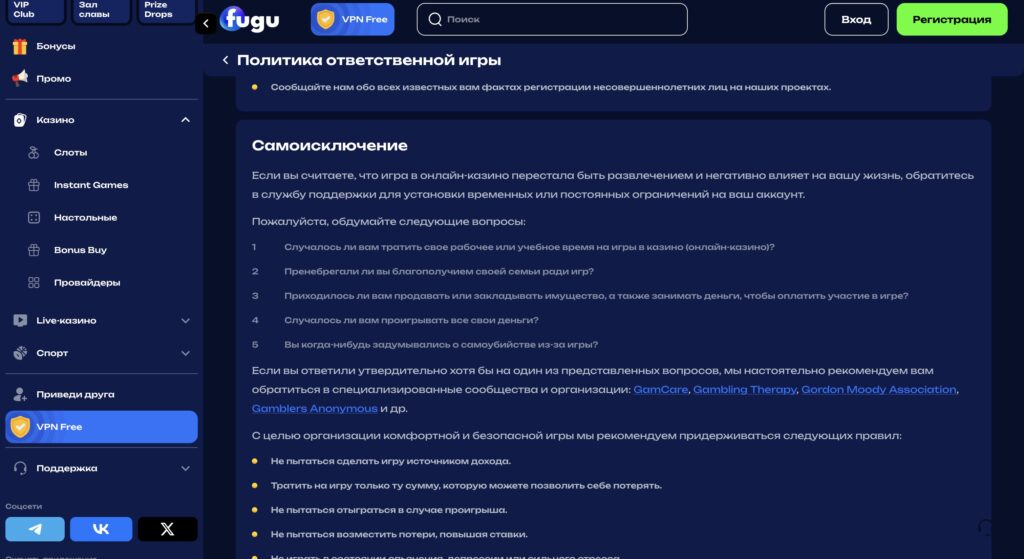Open the Bonuses gift icon
Screen dimensions: 1024x559
20,46
